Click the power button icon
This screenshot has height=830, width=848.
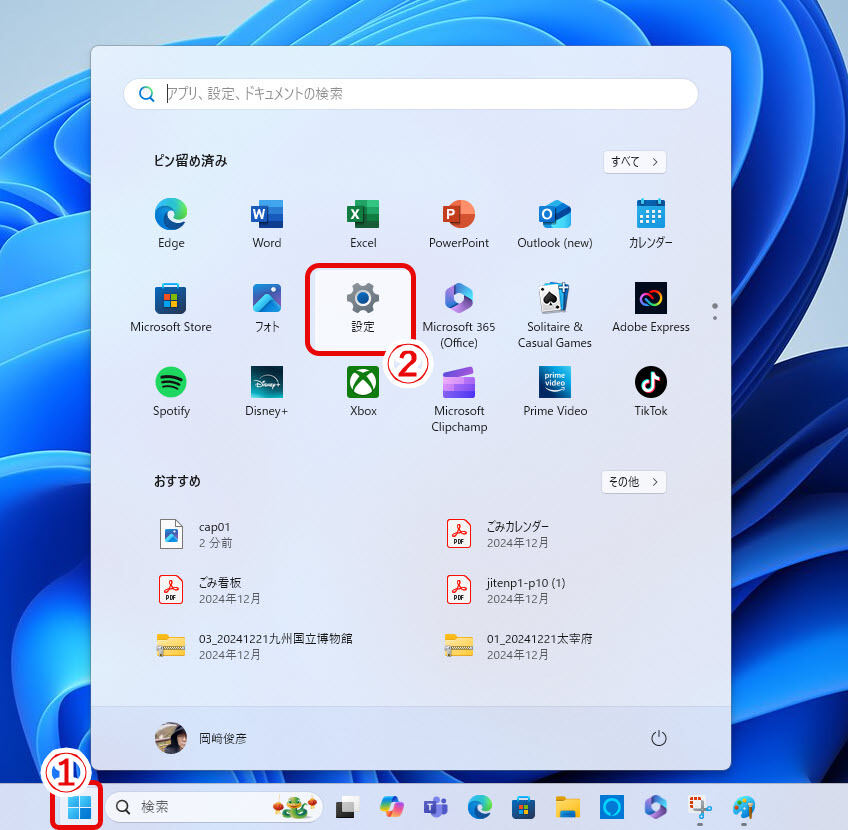(x=658, y=738)
